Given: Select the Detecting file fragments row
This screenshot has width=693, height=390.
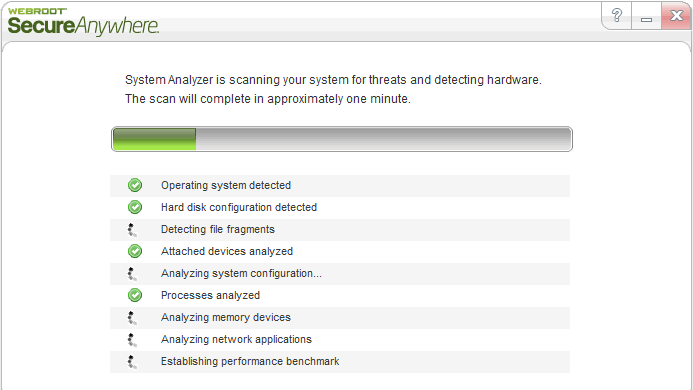Looking at the screenshot, I should click(x=340, y=230).
